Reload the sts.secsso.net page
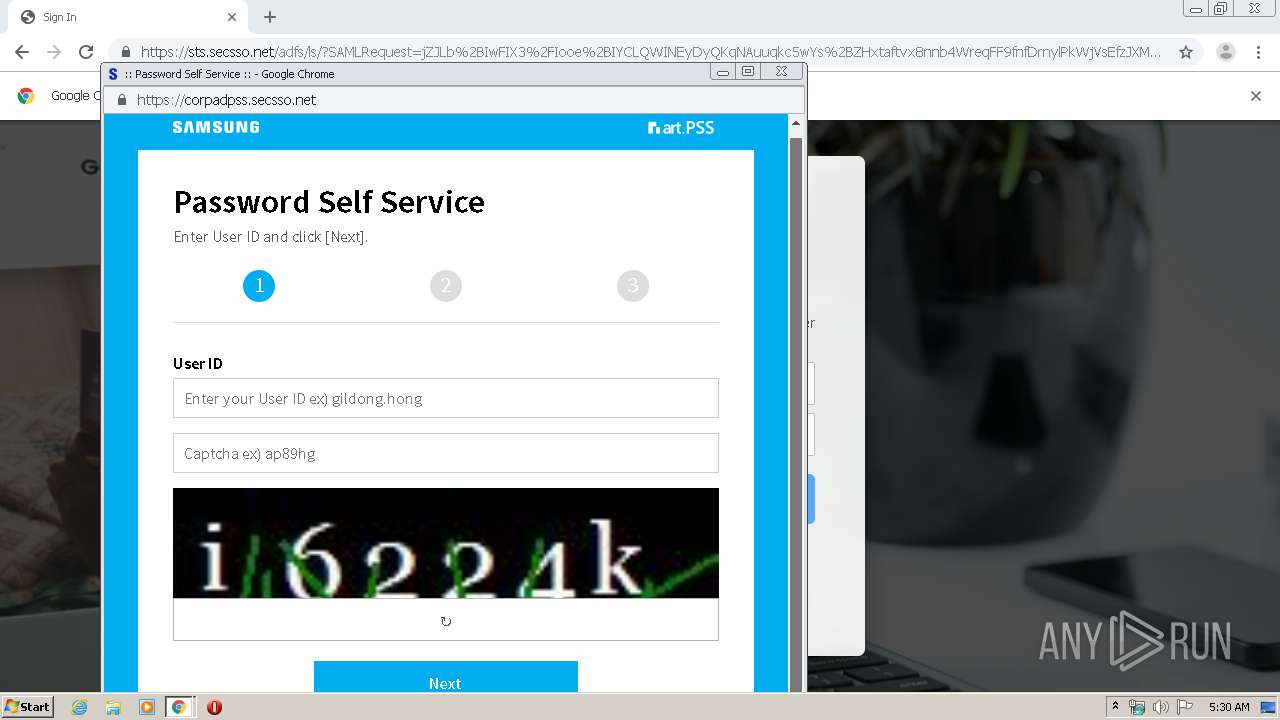The width and height of the screenshot is (1280, 720). tap(86, 52)
